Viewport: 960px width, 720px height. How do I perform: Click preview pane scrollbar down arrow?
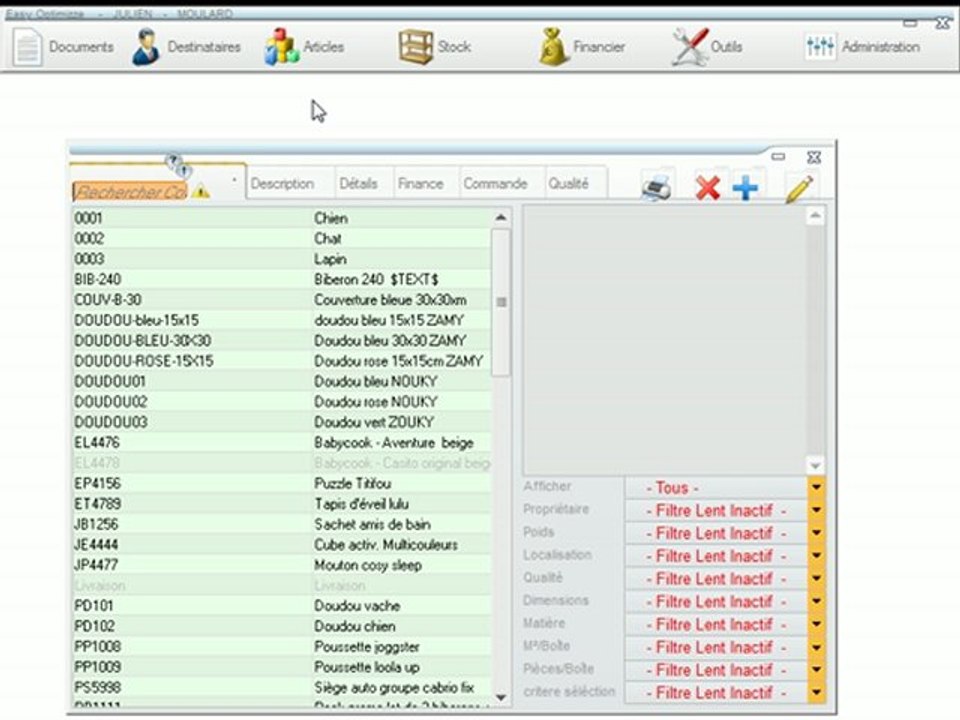(x=815, y=465)
